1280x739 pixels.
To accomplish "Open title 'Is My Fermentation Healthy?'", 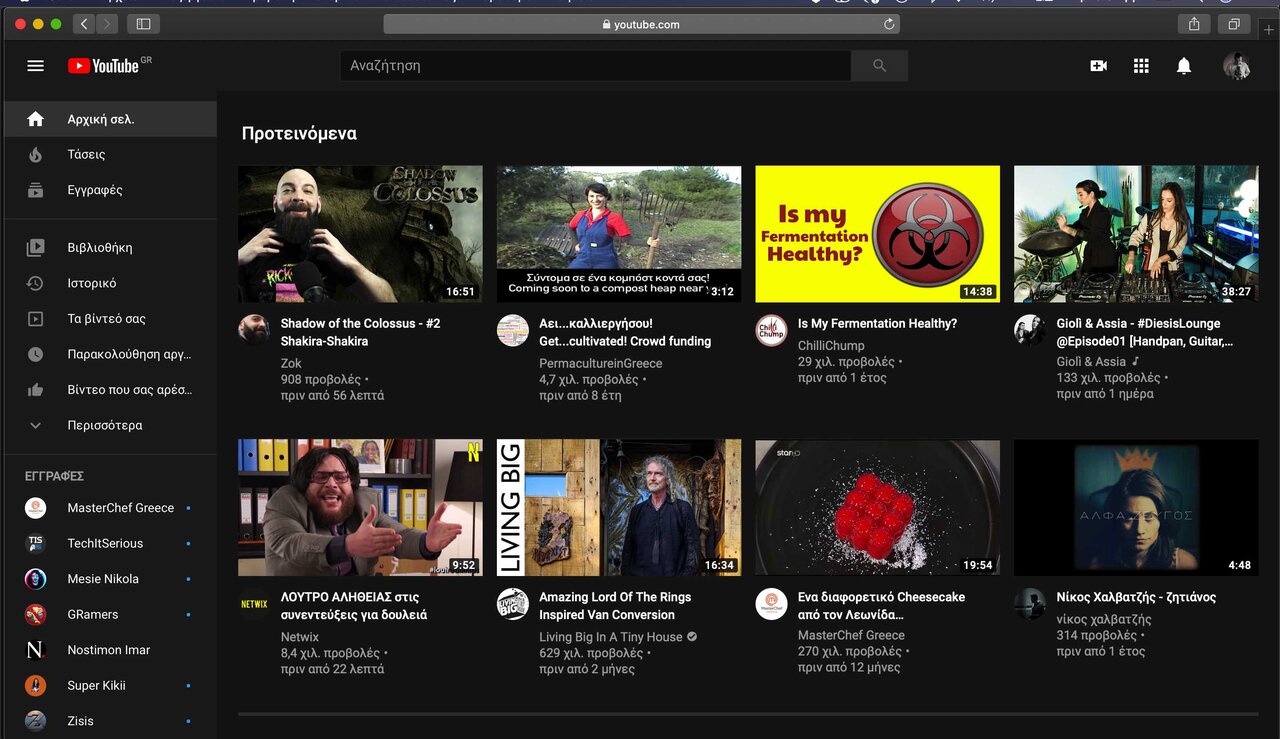I will 877,324.
